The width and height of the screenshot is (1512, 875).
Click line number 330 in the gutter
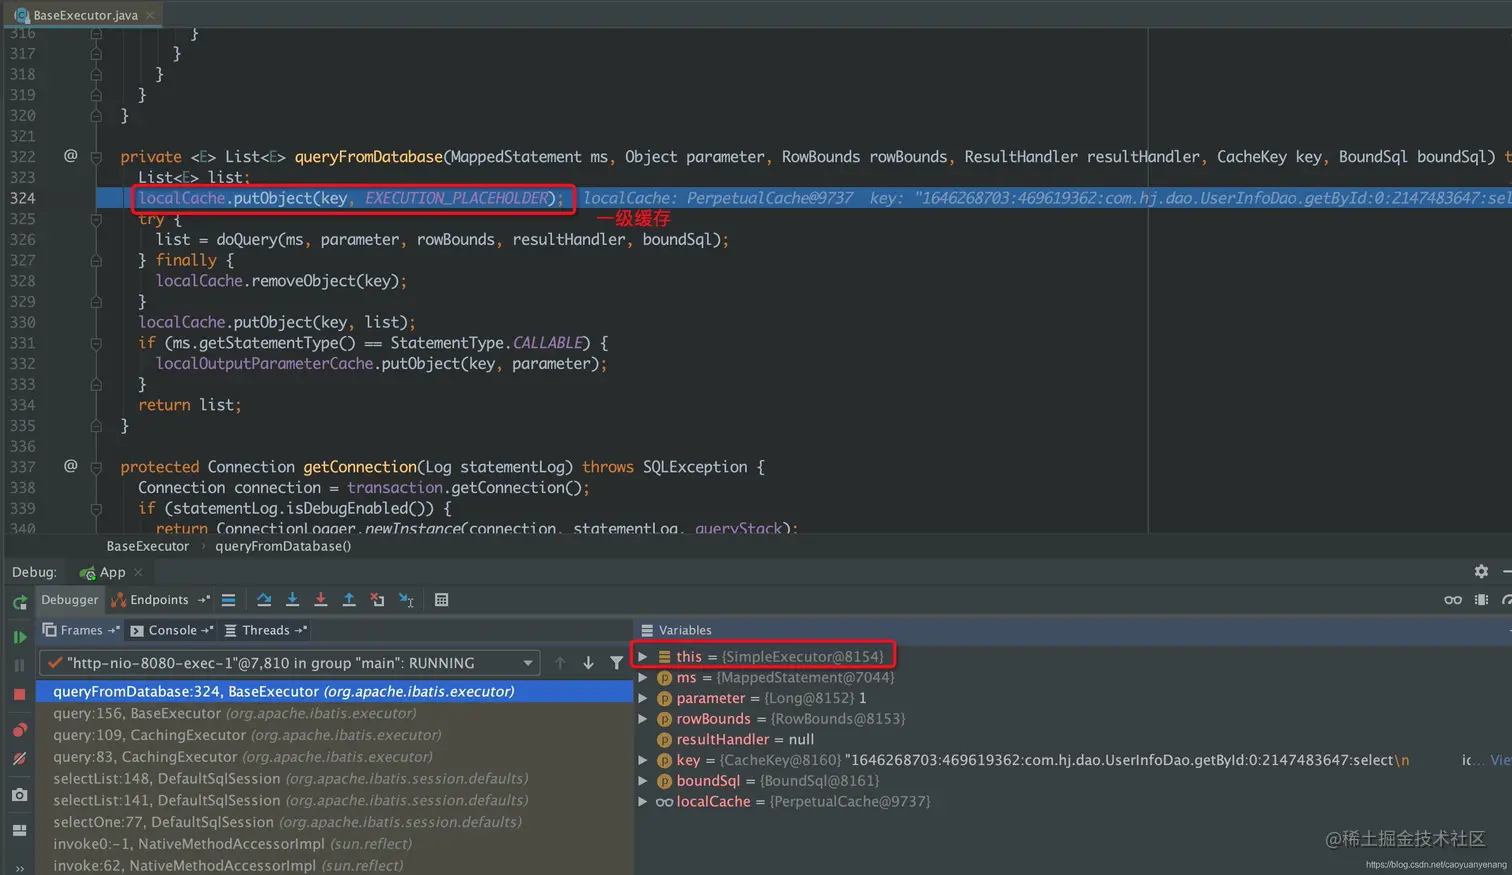tap(22, 322)
